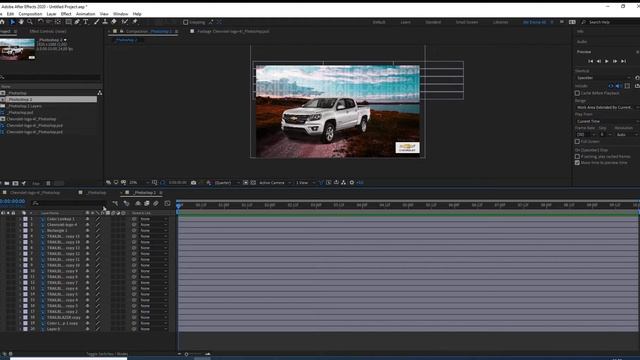640x360 pixels.
Task: Switch to Default workspace
Action: (379, 22)
